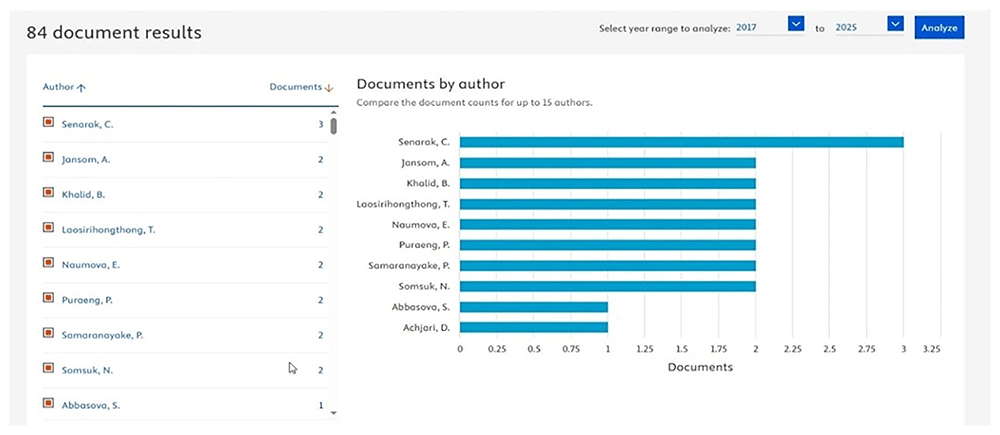Untick the Naumova, E. checkbox
Viewport: 1000px width, 435px height.
coord(48,262)
